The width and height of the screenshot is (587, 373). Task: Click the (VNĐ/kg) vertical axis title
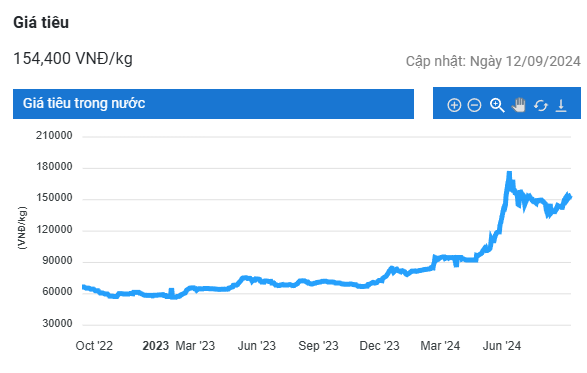22,228
